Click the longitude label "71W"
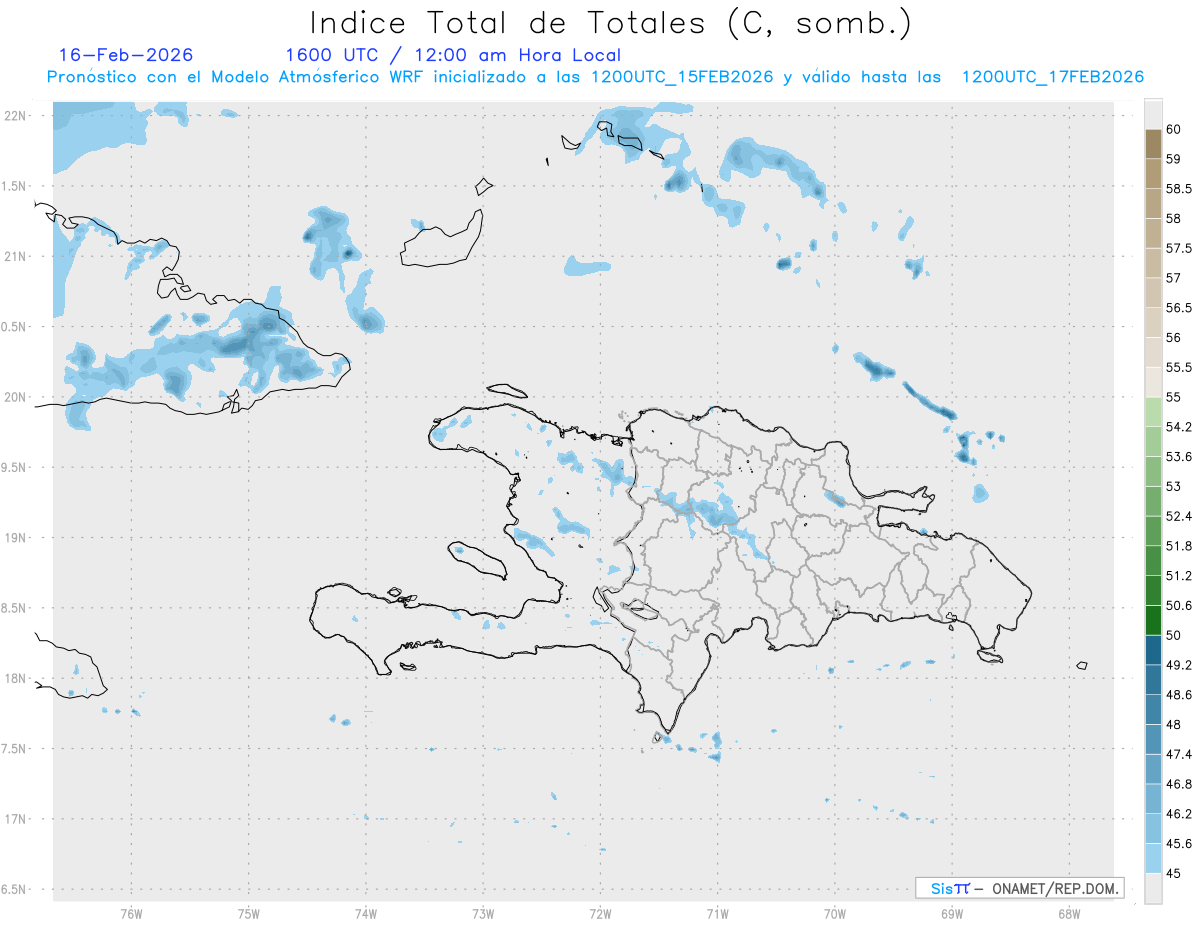 click(x=717, y=913)
